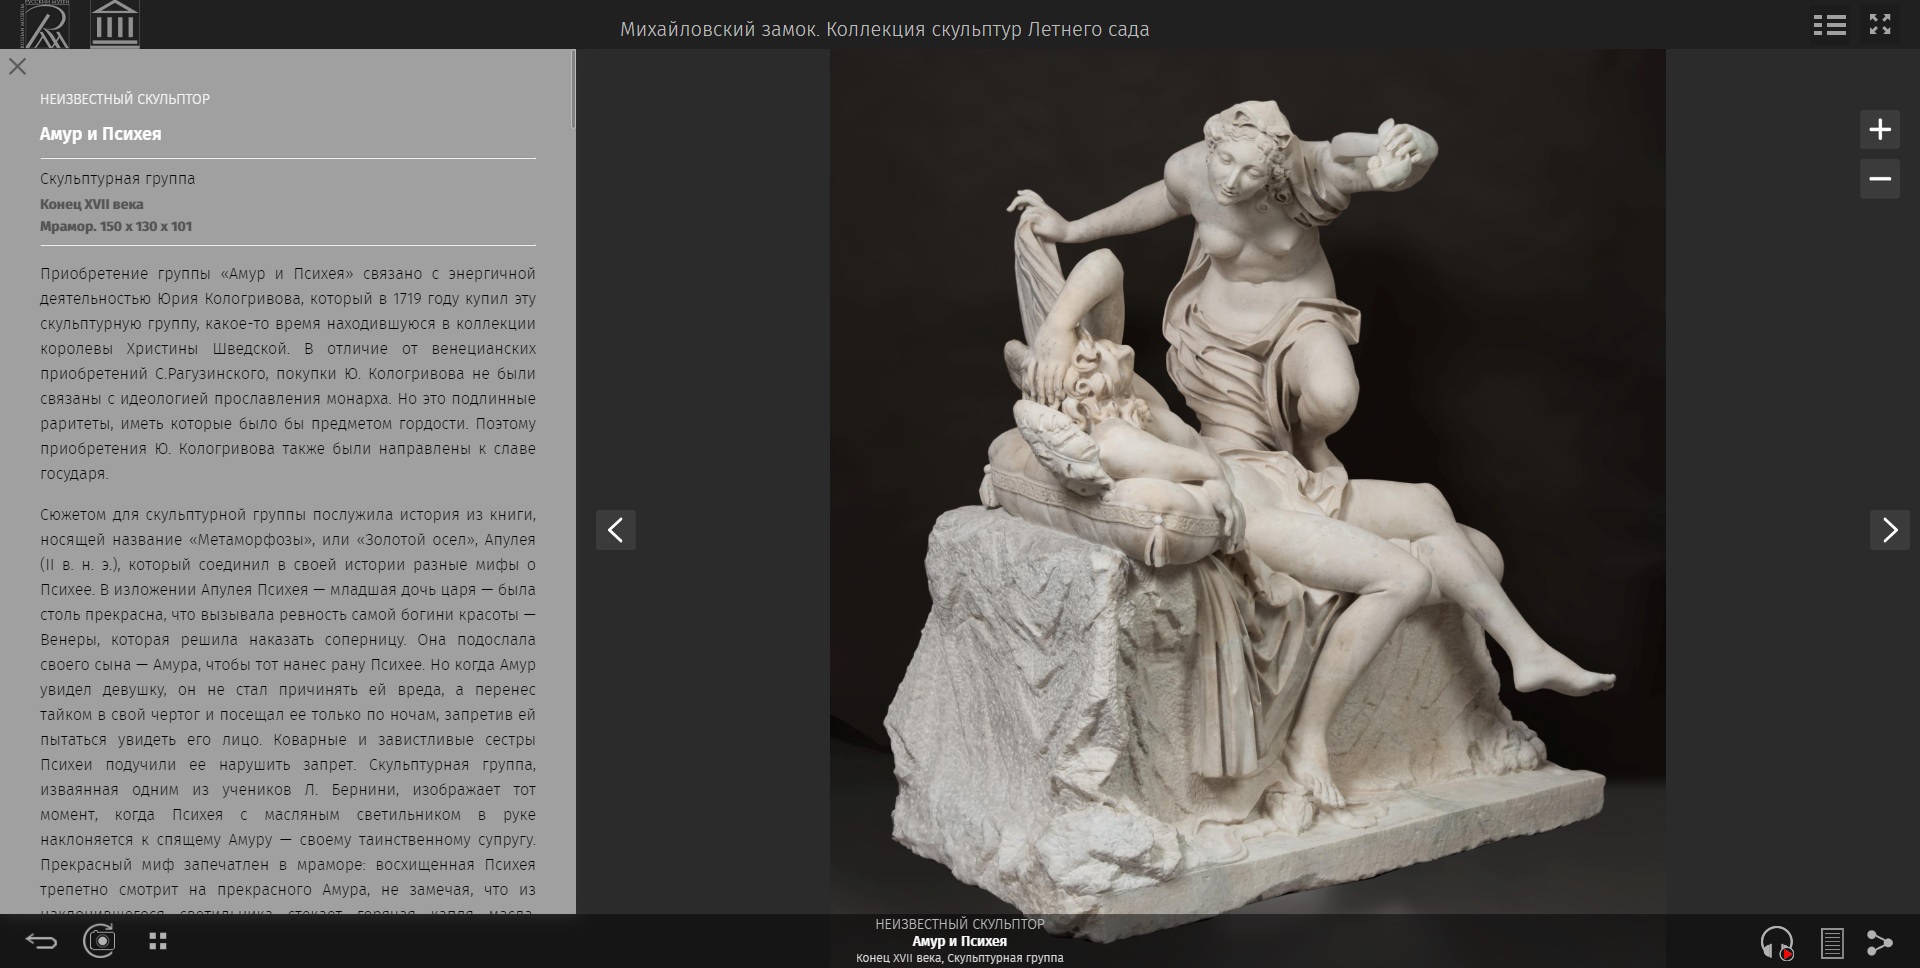The image size is (1920, 968).
Task: Enter fullscreen mode
Action: tap(1880, 25)
